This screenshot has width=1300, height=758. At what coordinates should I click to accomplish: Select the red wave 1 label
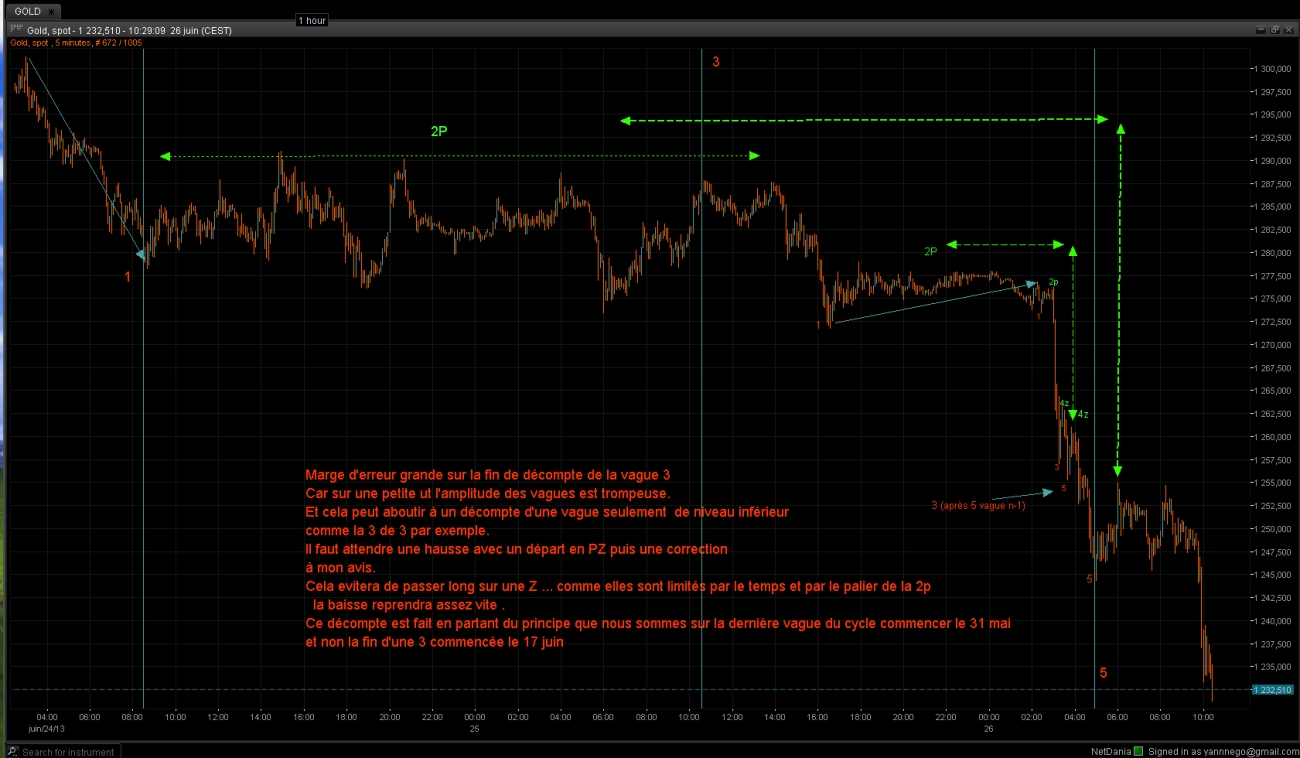[128, 276]
